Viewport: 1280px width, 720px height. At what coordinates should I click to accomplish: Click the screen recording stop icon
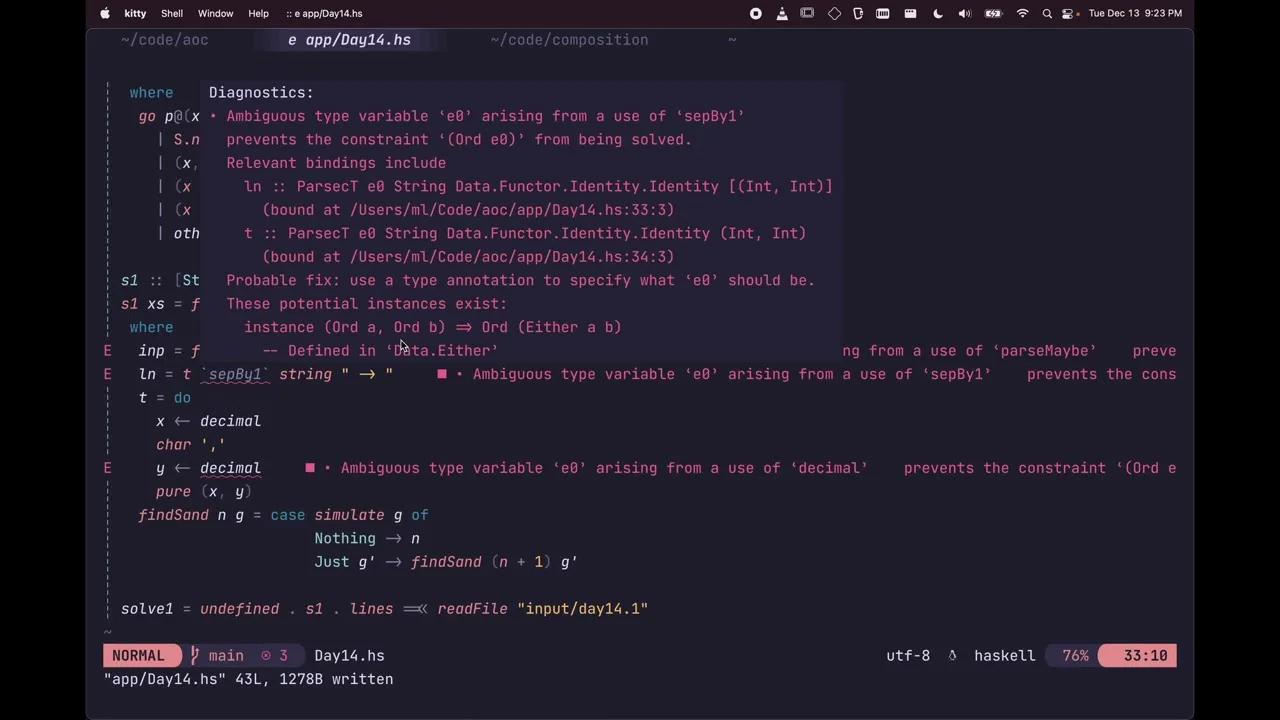[756, 13]
